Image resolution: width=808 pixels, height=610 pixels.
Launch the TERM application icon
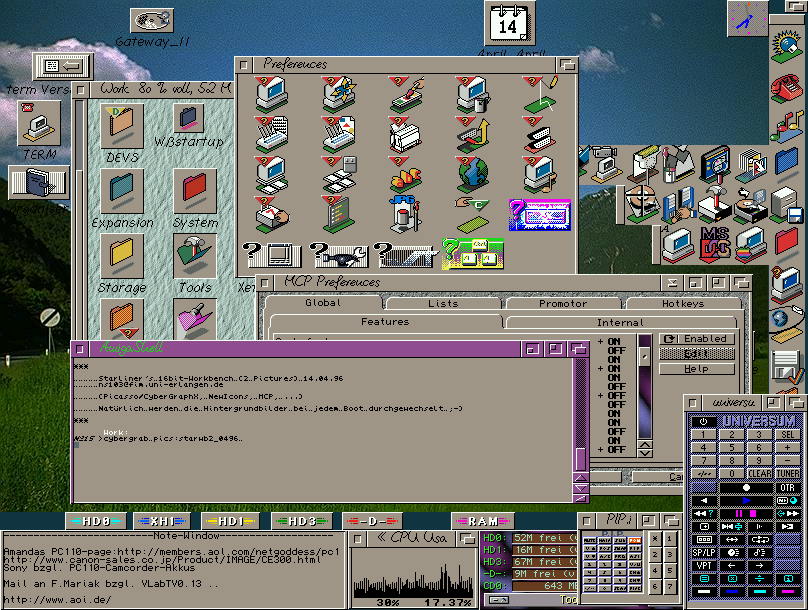tap(39, 126)
